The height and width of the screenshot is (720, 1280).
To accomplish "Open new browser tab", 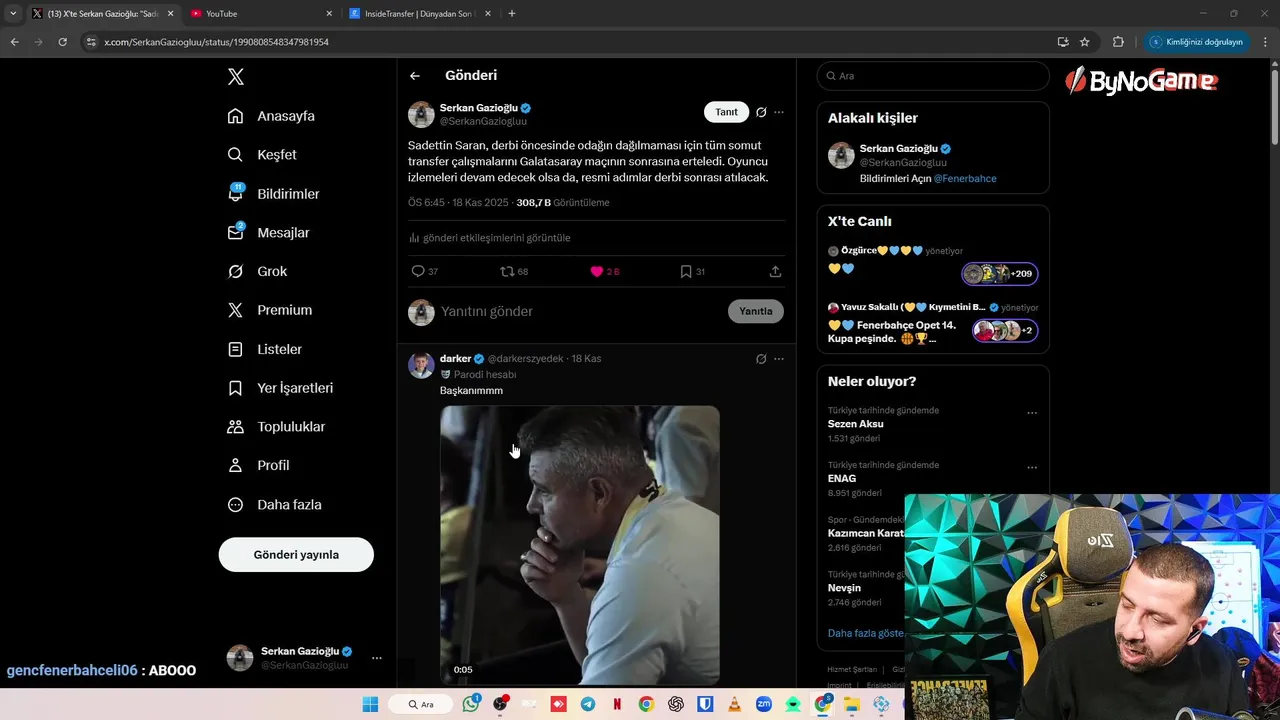I will point(512,14).
